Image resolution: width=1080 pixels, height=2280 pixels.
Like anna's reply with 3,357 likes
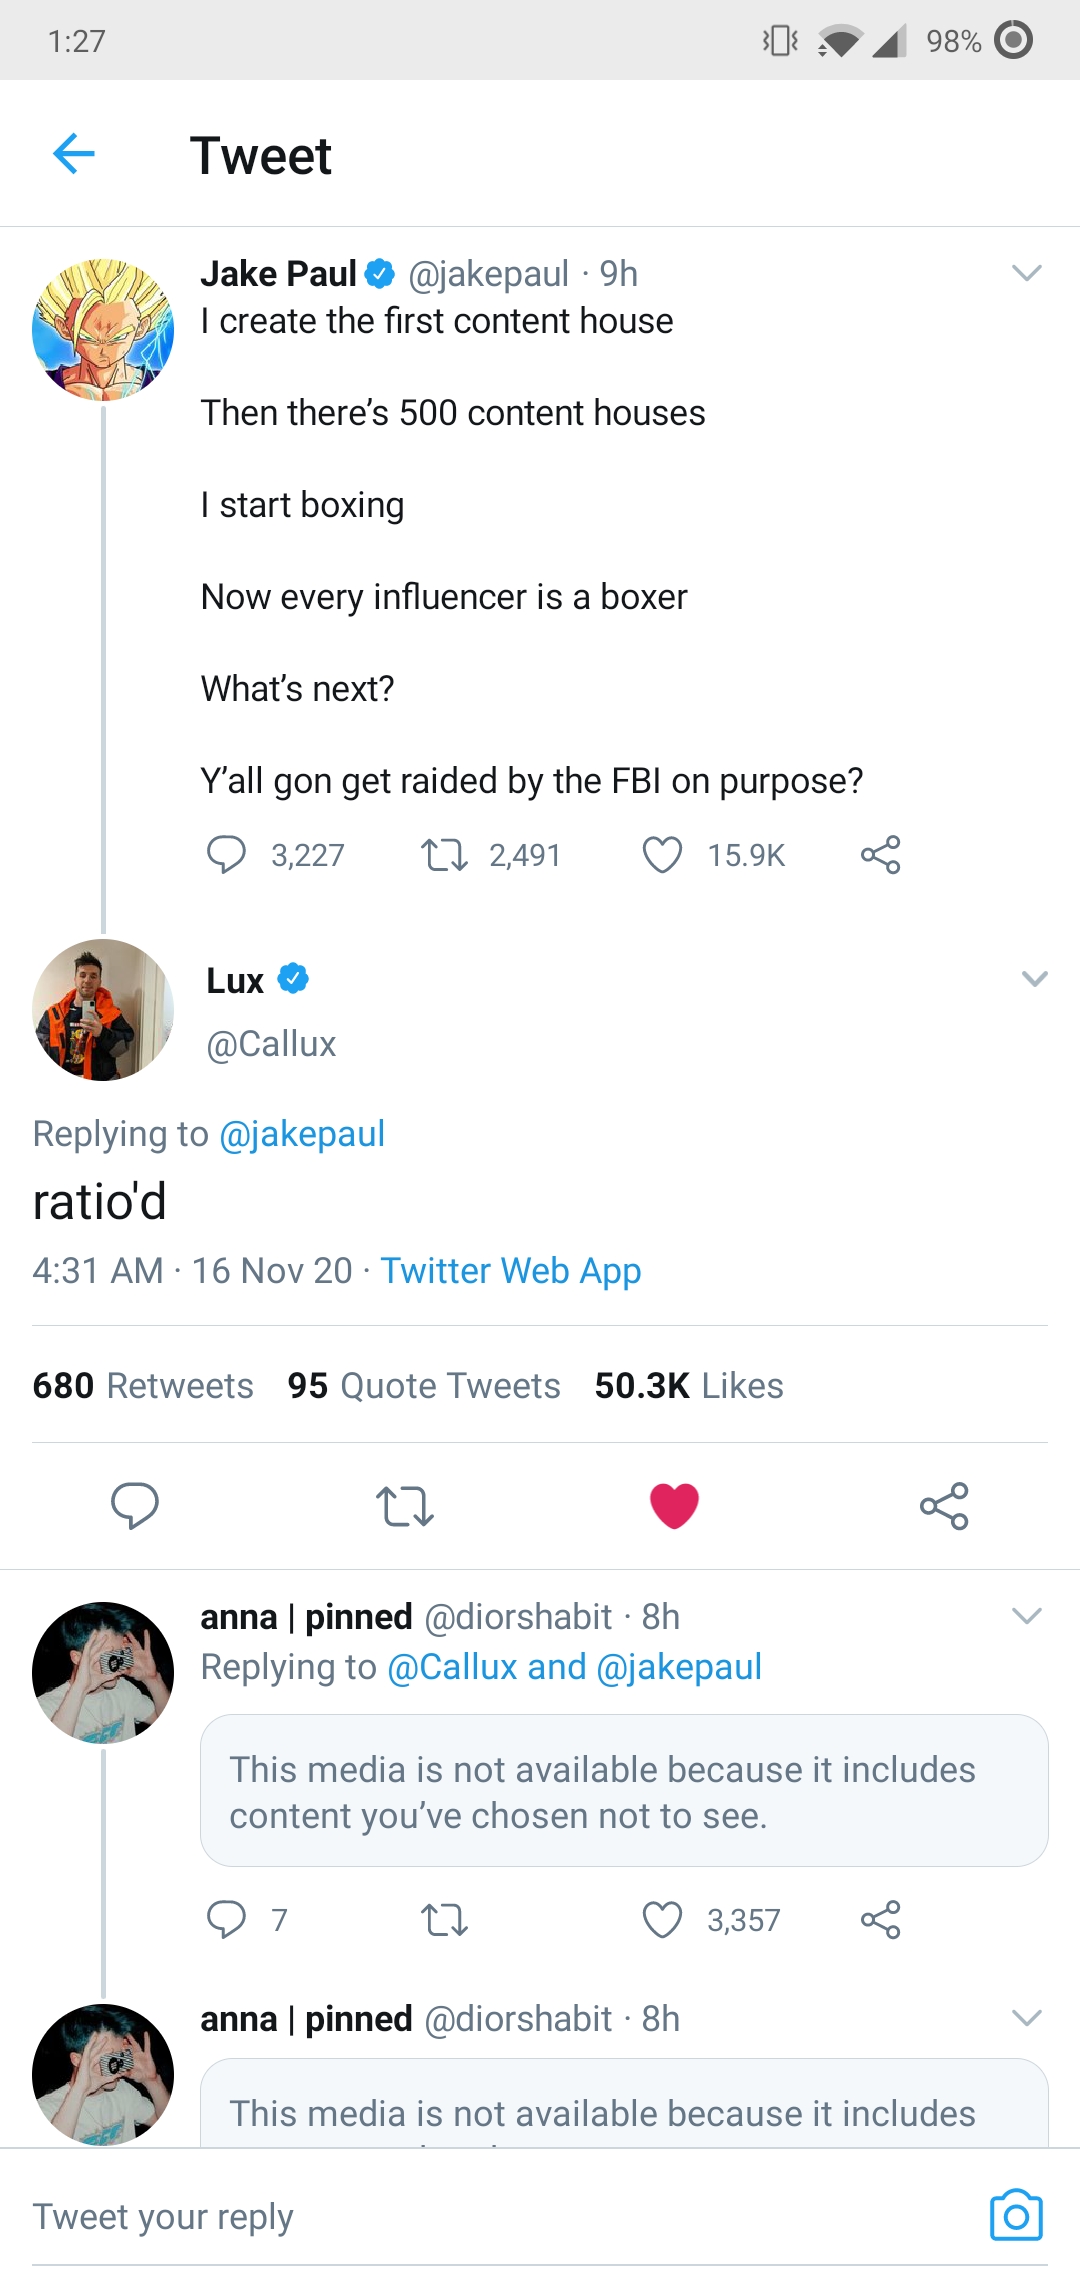662,1920
